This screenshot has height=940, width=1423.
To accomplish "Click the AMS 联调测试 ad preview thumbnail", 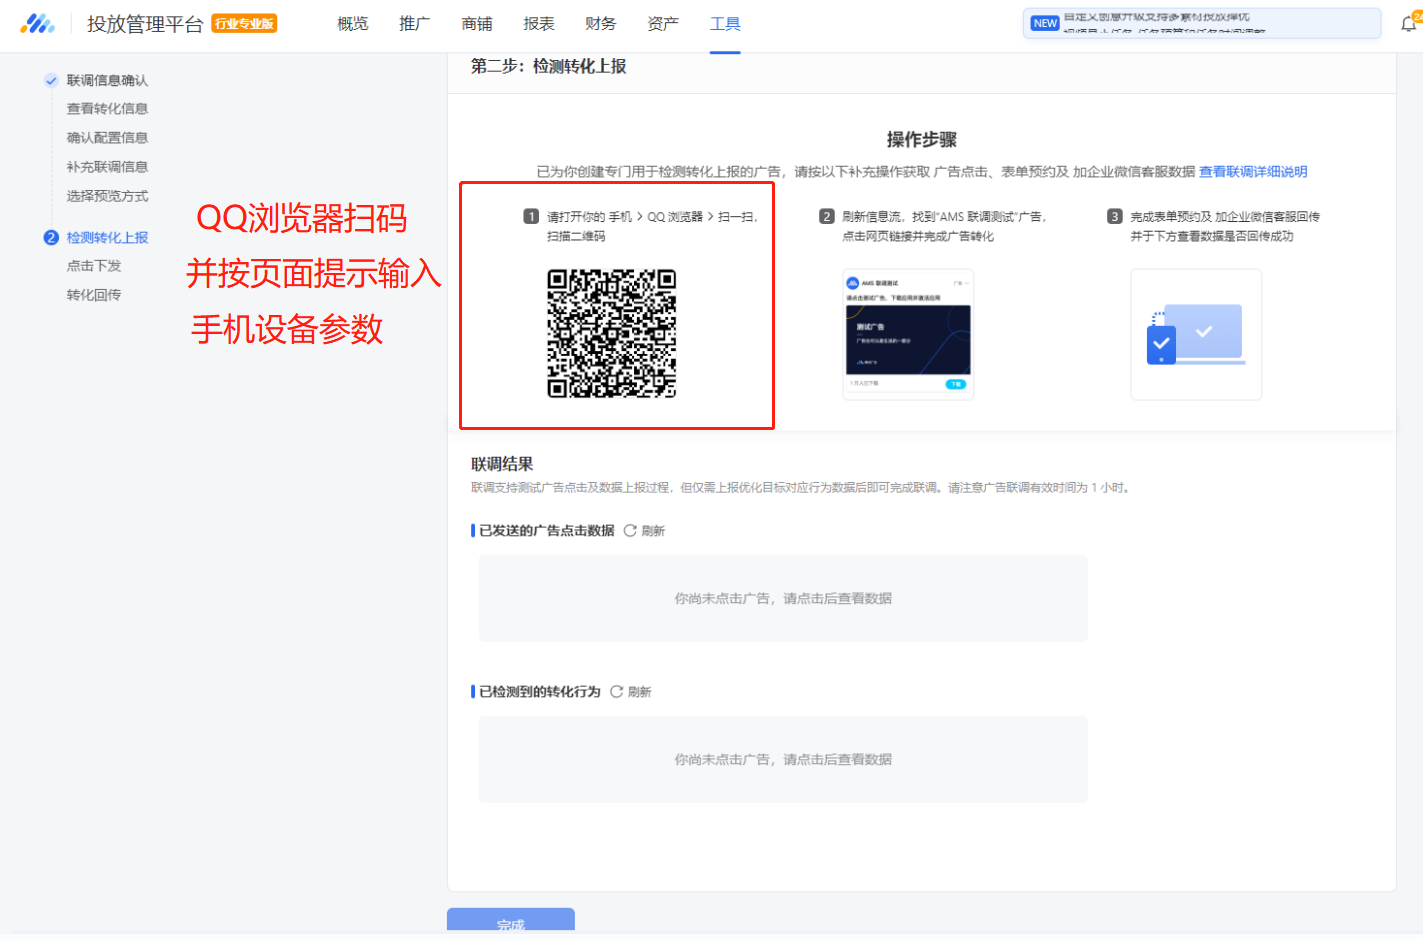I will (908, 334).
